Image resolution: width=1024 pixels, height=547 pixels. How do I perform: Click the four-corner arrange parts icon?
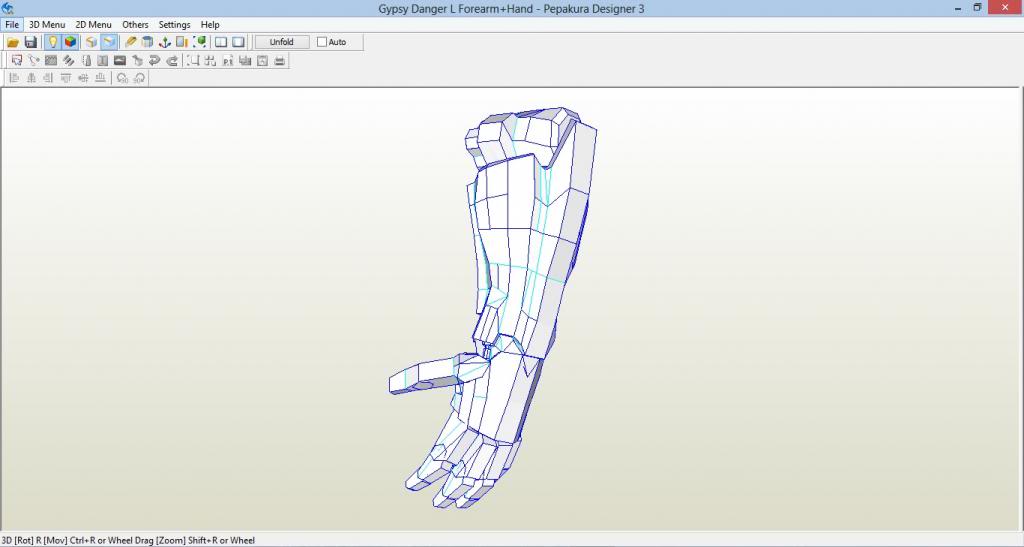[x=210, y=61]
